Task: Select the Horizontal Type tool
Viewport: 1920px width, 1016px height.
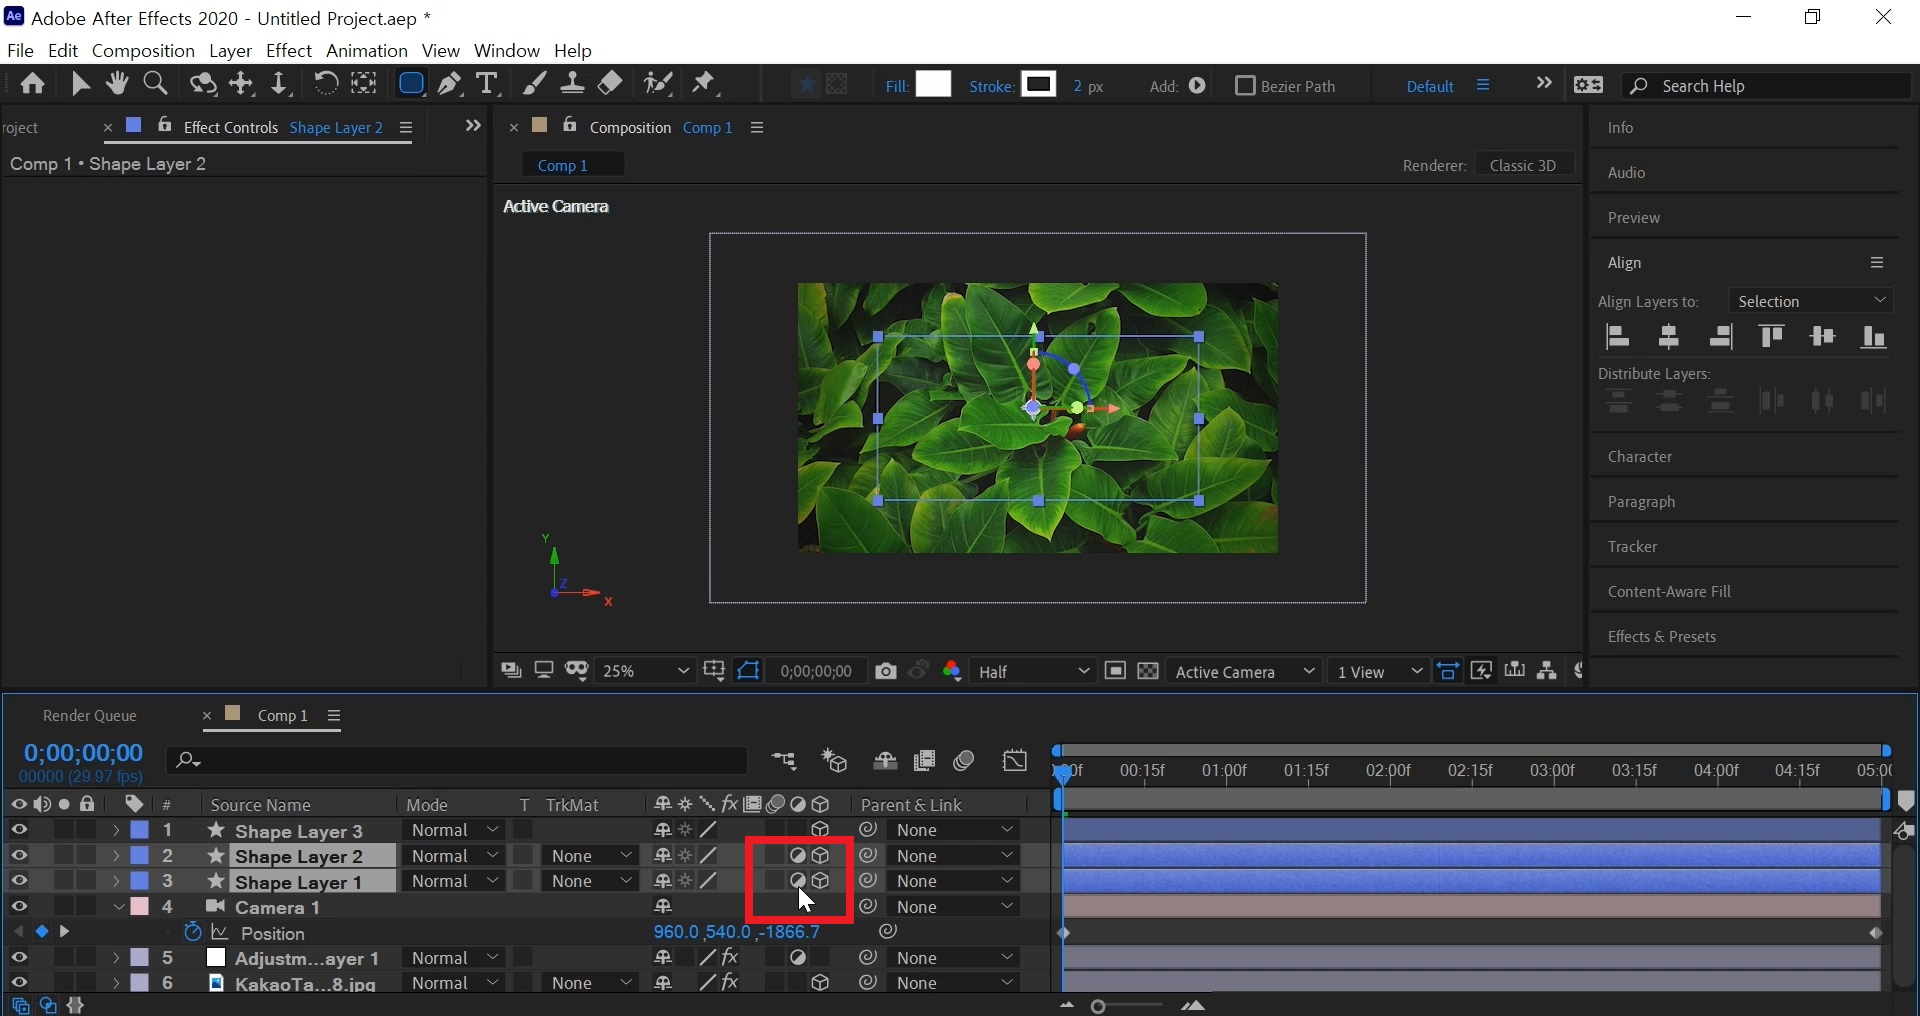Action: click(x=487, y=84)
